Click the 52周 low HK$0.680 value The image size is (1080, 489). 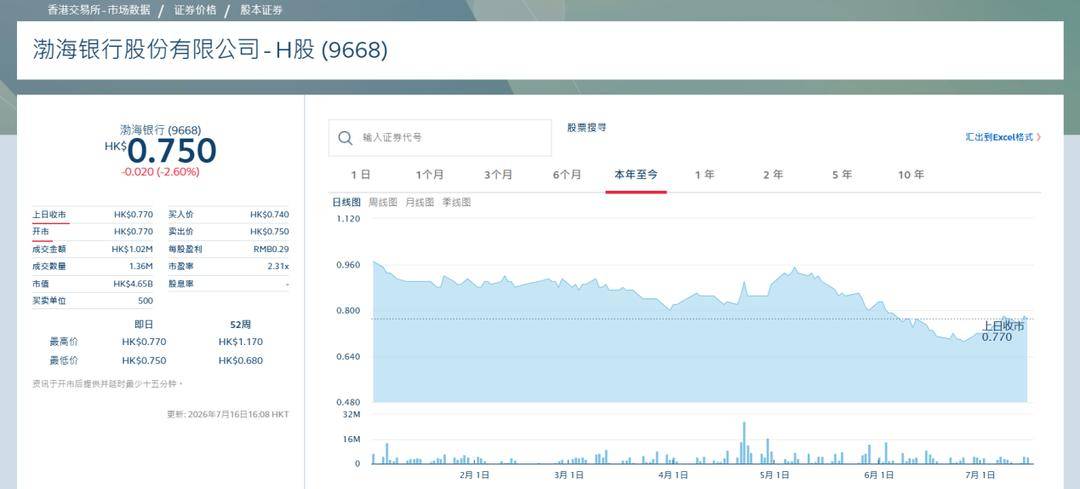coord(240,360)
